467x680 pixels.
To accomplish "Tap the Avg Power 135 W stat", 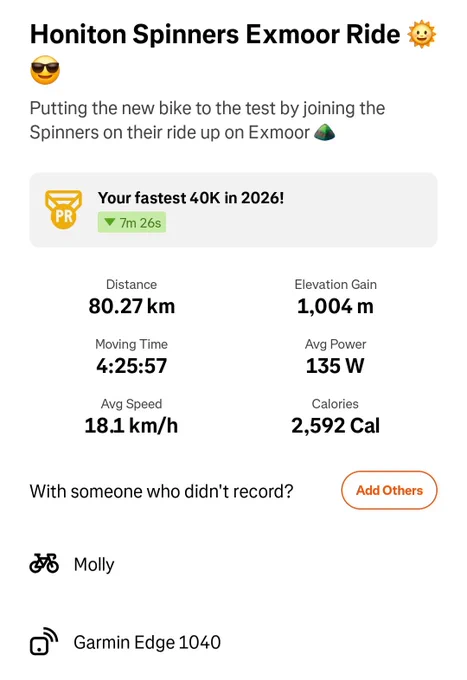I will (x=335, y=357).
